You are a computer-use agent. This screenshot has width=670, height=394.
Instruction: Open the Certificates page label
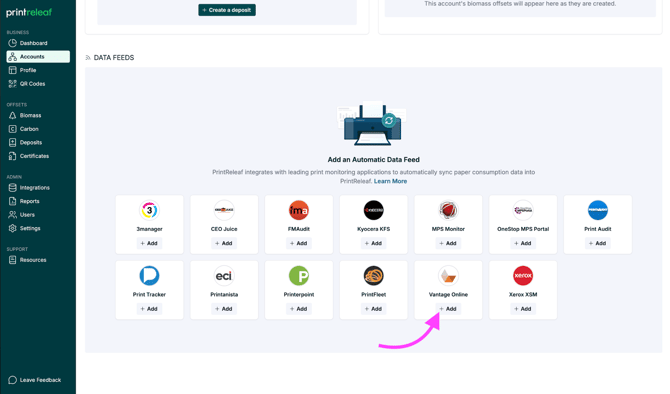[34, 156]
